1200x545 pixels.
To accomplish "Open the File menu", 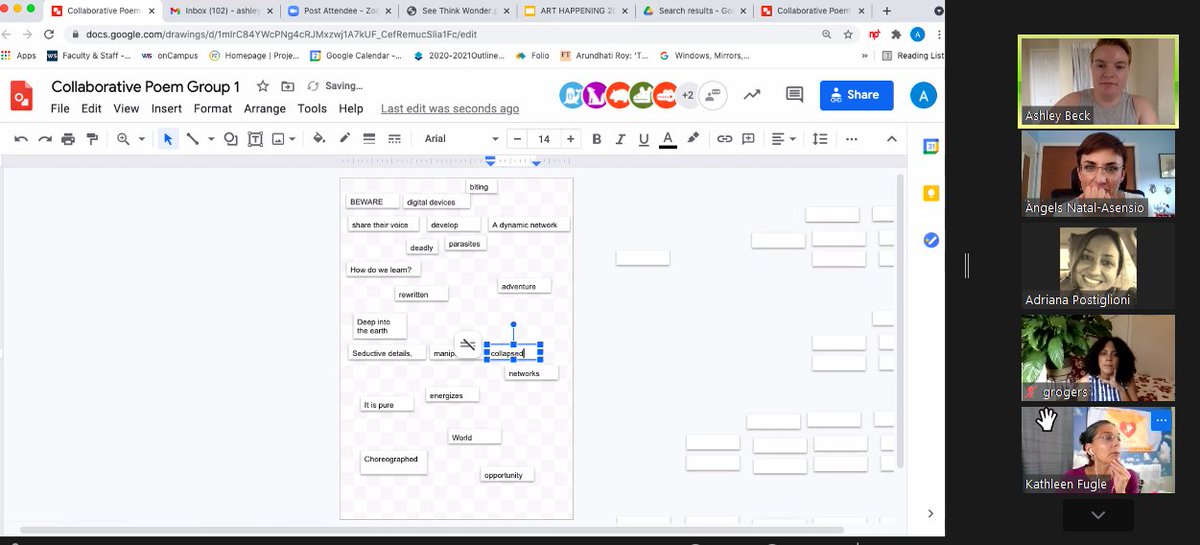I will [60, 108].
